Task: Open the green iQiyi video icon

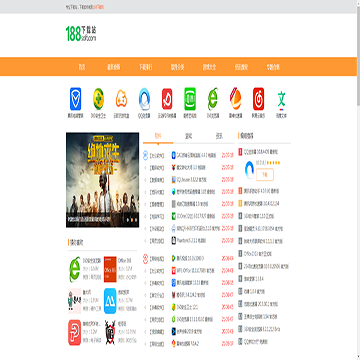Action: [190, 99]
